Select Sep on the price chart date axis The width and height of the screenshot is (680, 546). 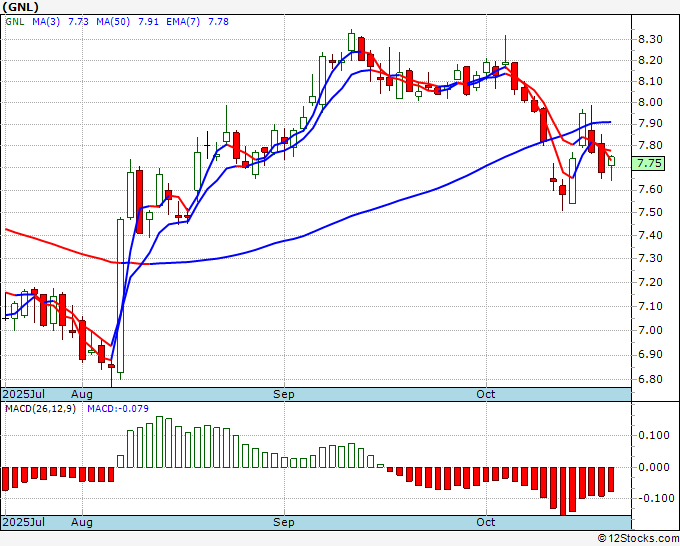(x=284, y=394)
